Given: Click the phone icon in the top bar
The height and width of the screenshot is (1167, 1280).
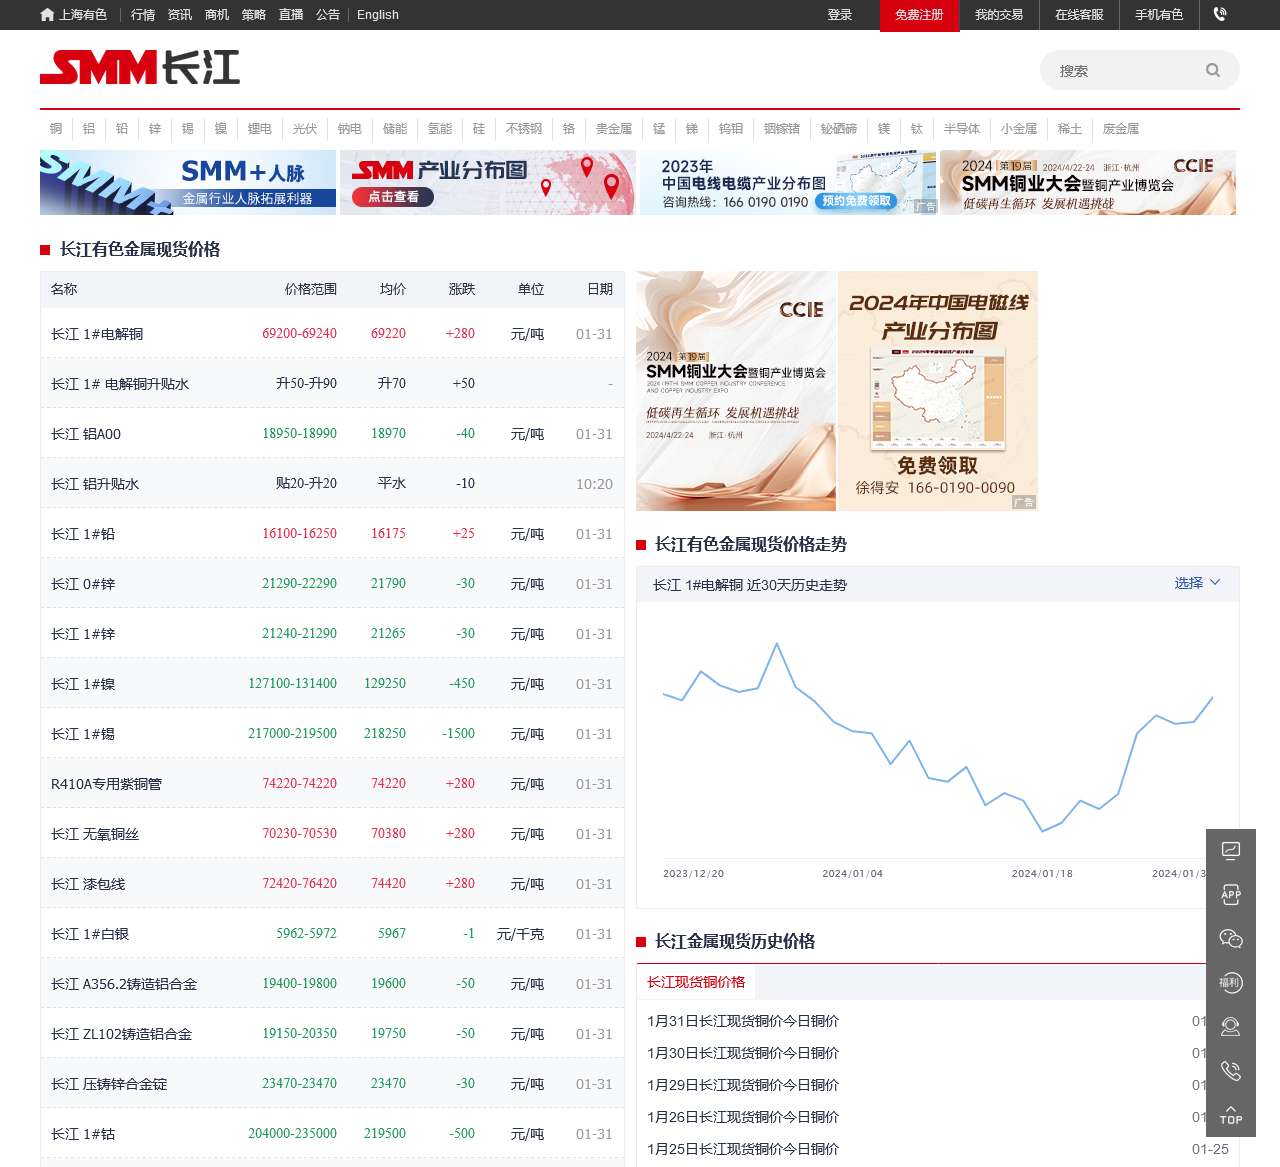Looking at the screenshot, I should 1220,15.
